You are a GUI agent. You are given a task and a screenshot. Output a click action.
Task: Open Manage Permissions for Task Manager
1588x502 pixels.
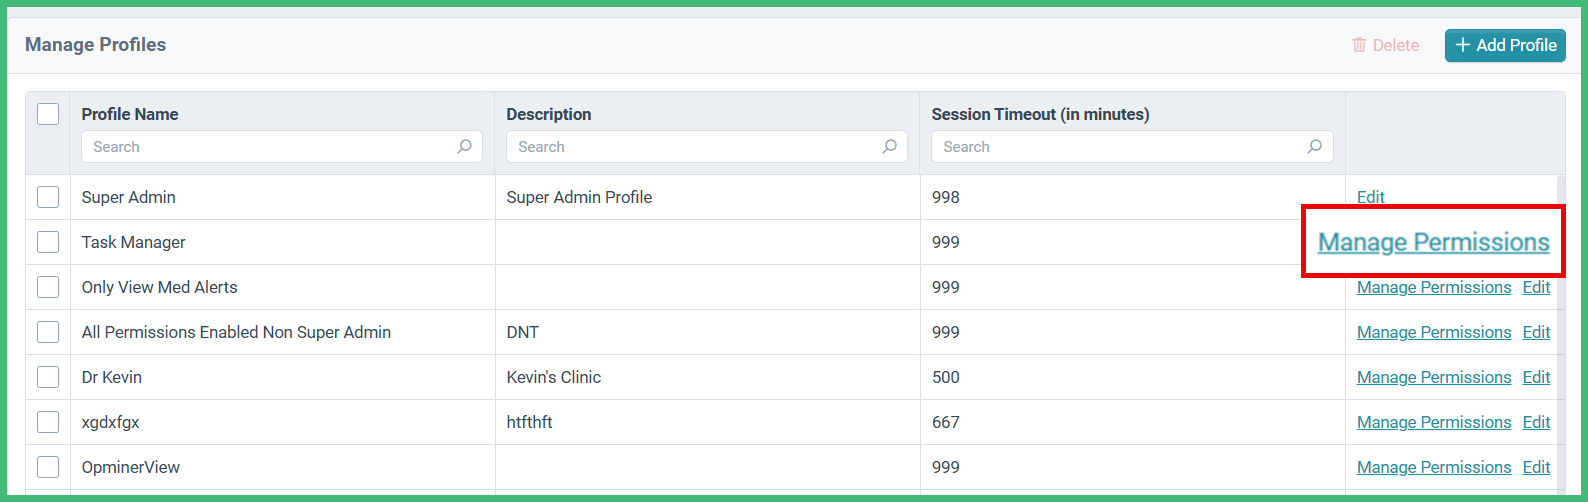click(x=1433, y=242)
